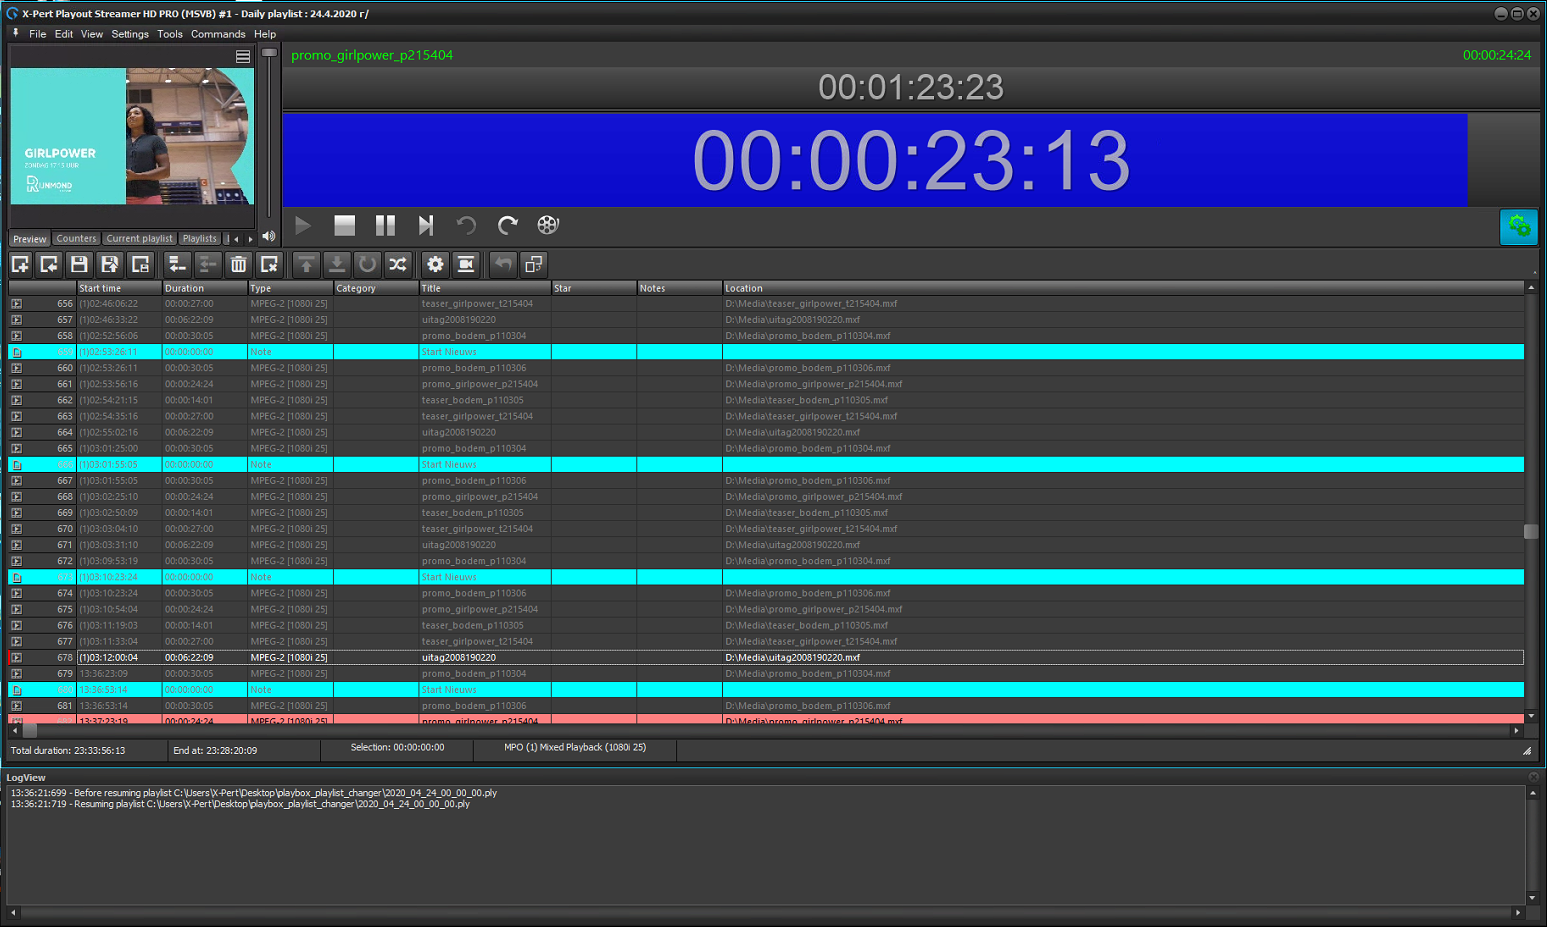Click the Save As playlist icon
This screenshot has width=1547, height=927.
pos(110,264)
